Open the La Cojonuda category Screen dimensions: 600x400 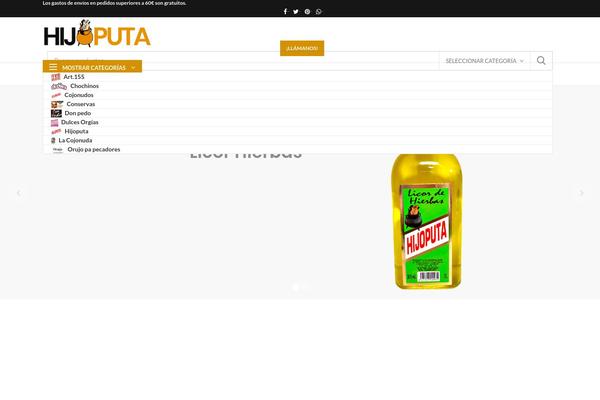(75, 140)
